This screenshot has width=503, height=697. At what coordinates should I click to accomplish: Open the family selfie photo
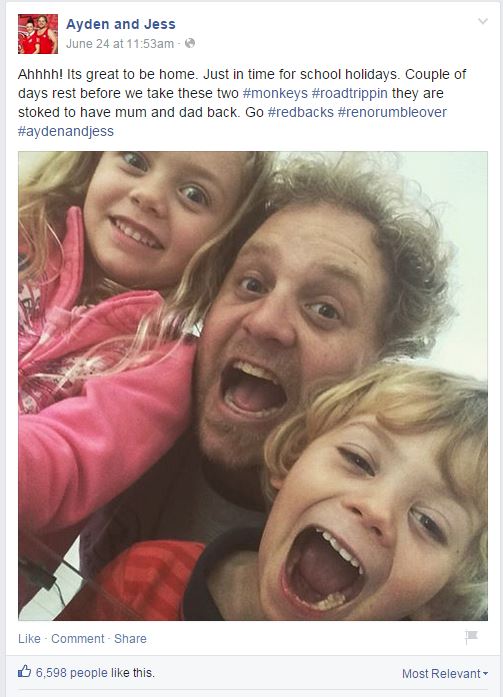(x=253, y=386)
